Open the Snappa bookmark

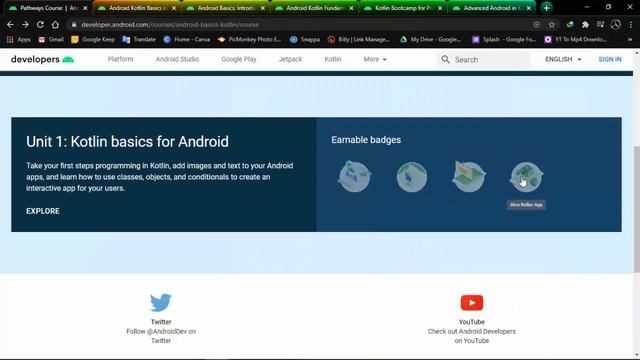click(x=304, y=40)
